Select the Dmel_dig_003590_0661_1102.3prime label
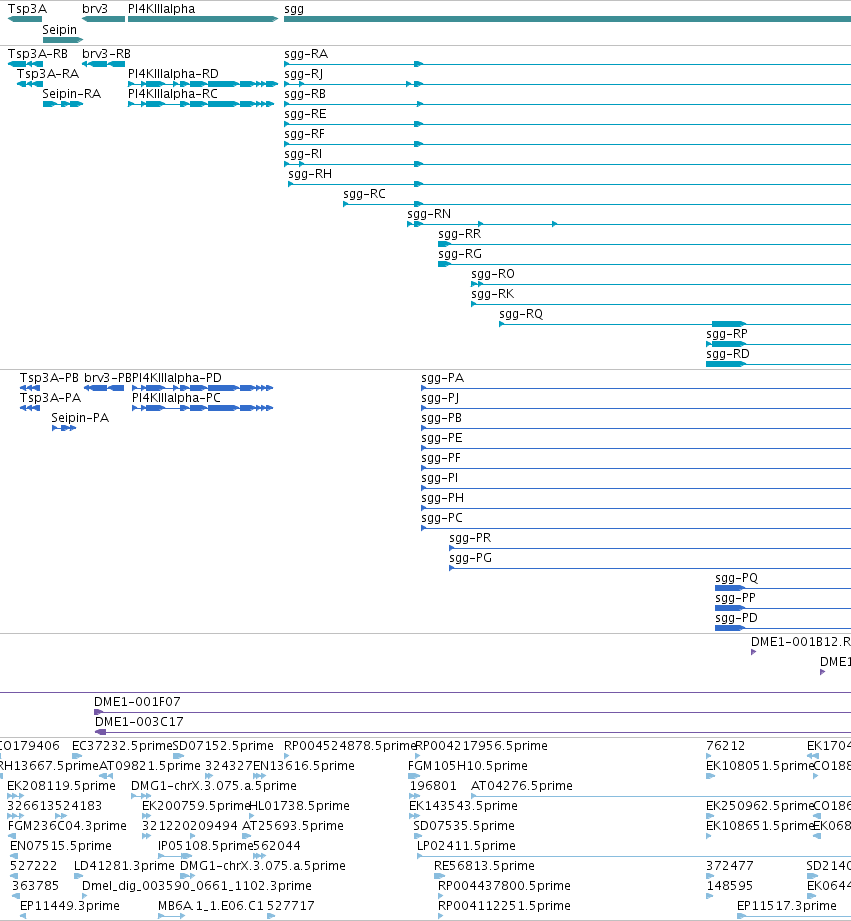Image resolution: width=851 pixels, height=921 pixels. (197, 885)
